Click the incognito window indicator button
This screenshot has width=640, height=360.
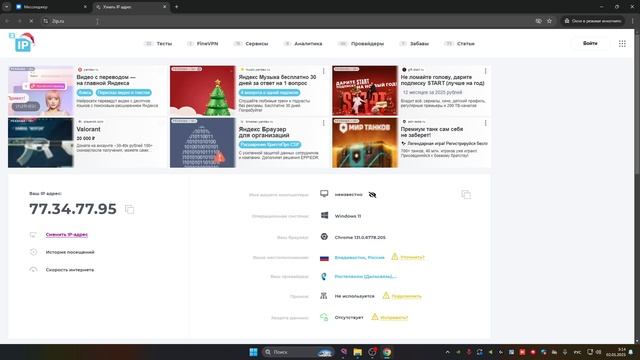(x=593, y=21)
